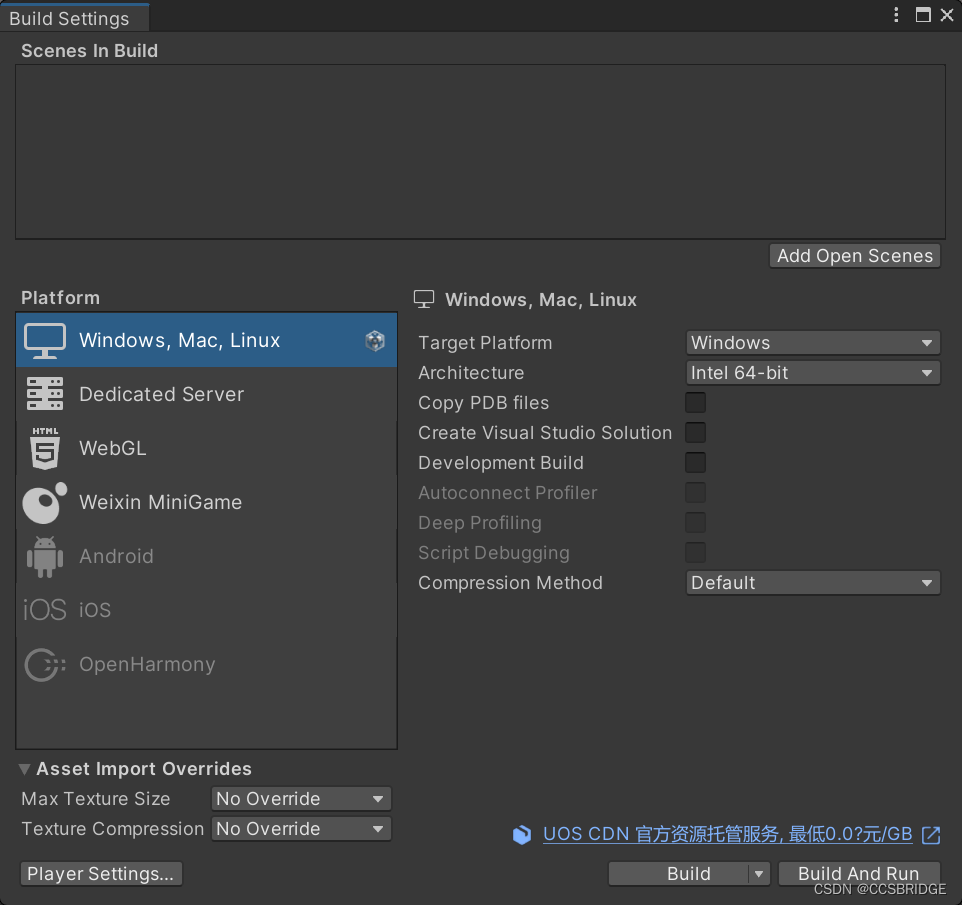962x905 pixels.
Task: Click the Create Visual Studio Solution label
Action: (545, 433)
